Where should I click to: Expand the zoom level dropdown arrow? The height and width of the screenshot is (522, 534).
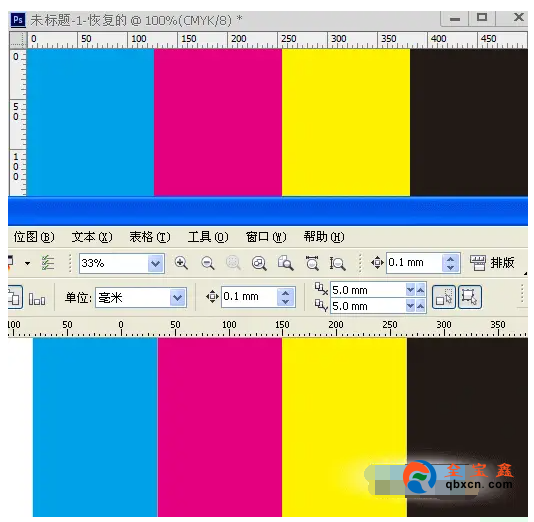(156, 264)
